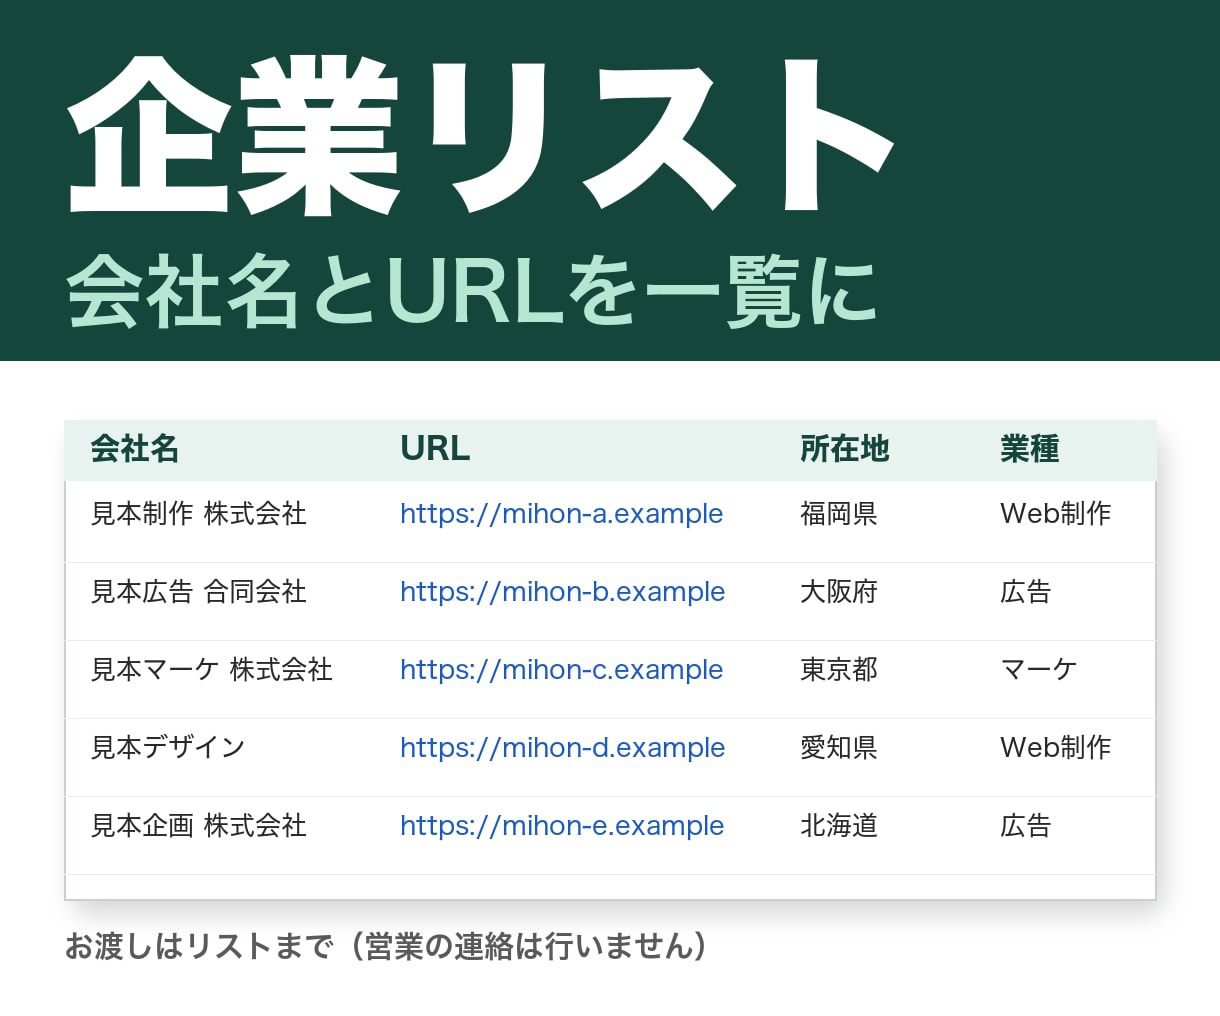Click the URL column header
The height and width of the screenshot is (1016, 1220).
coord(435,449)
